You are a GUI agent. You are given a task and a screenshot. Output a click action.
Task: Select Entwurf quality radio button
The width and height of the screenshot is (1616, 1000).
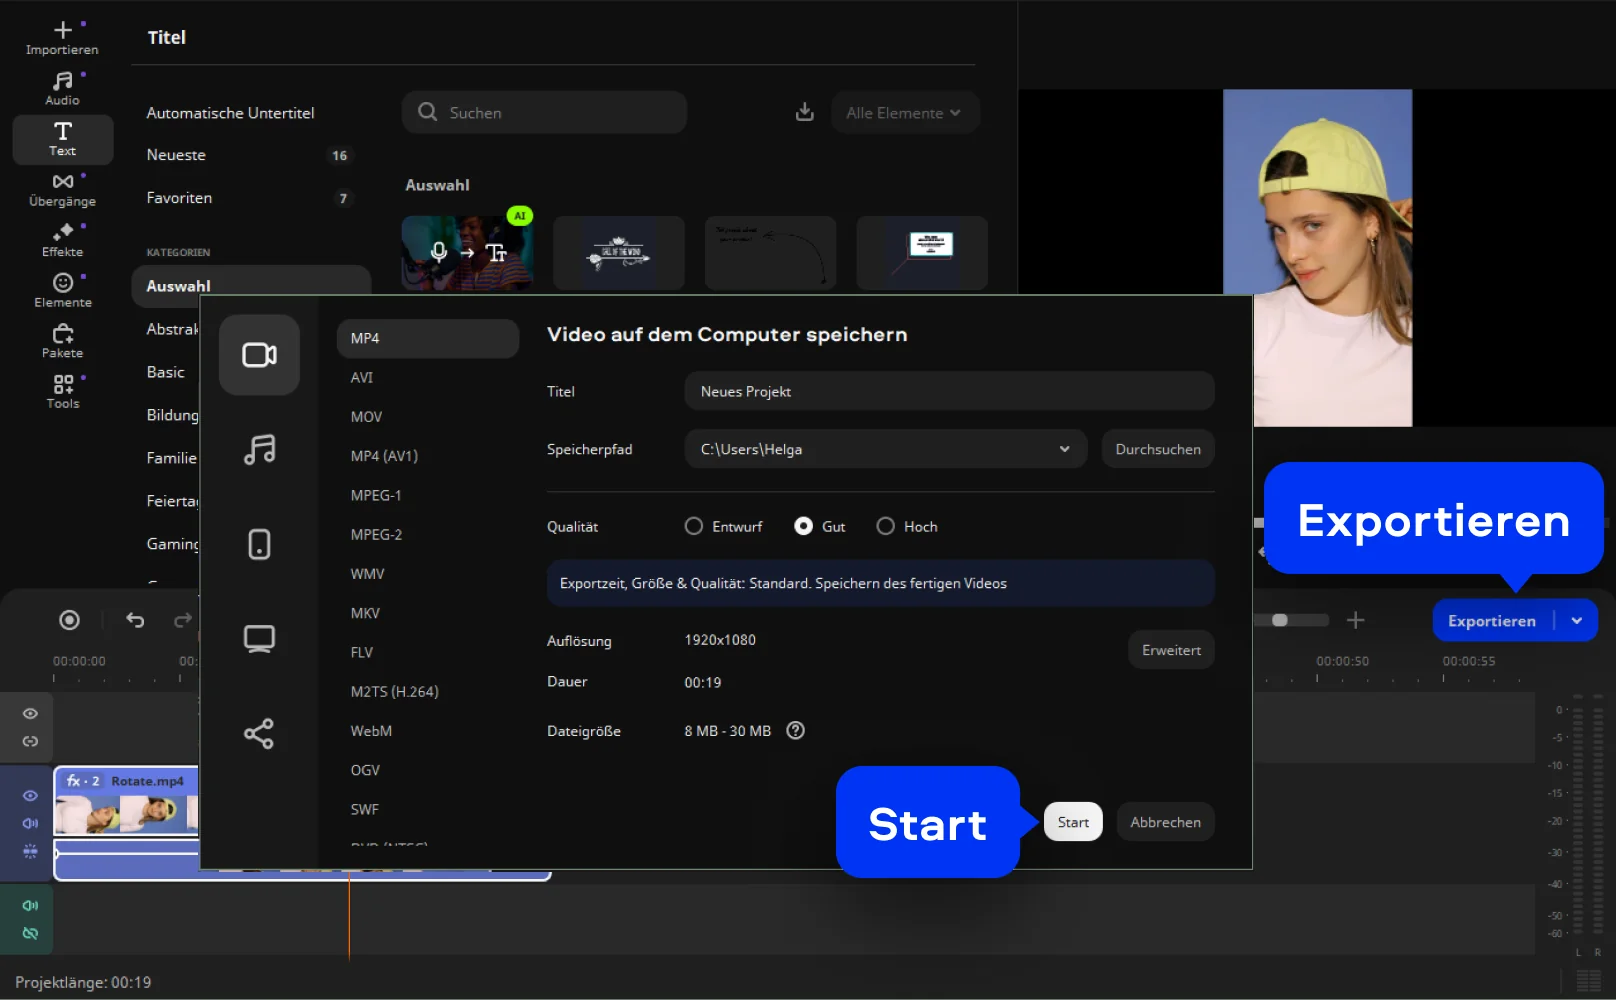click(694, 526)
